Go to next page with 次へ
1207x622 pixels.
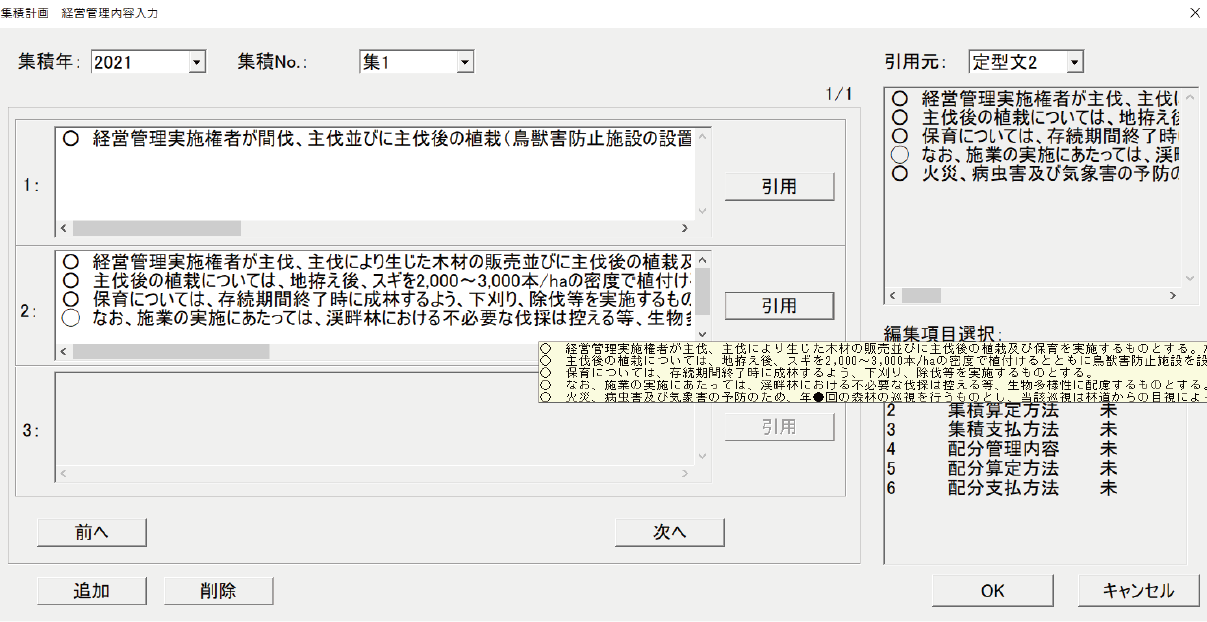[669, 533]
